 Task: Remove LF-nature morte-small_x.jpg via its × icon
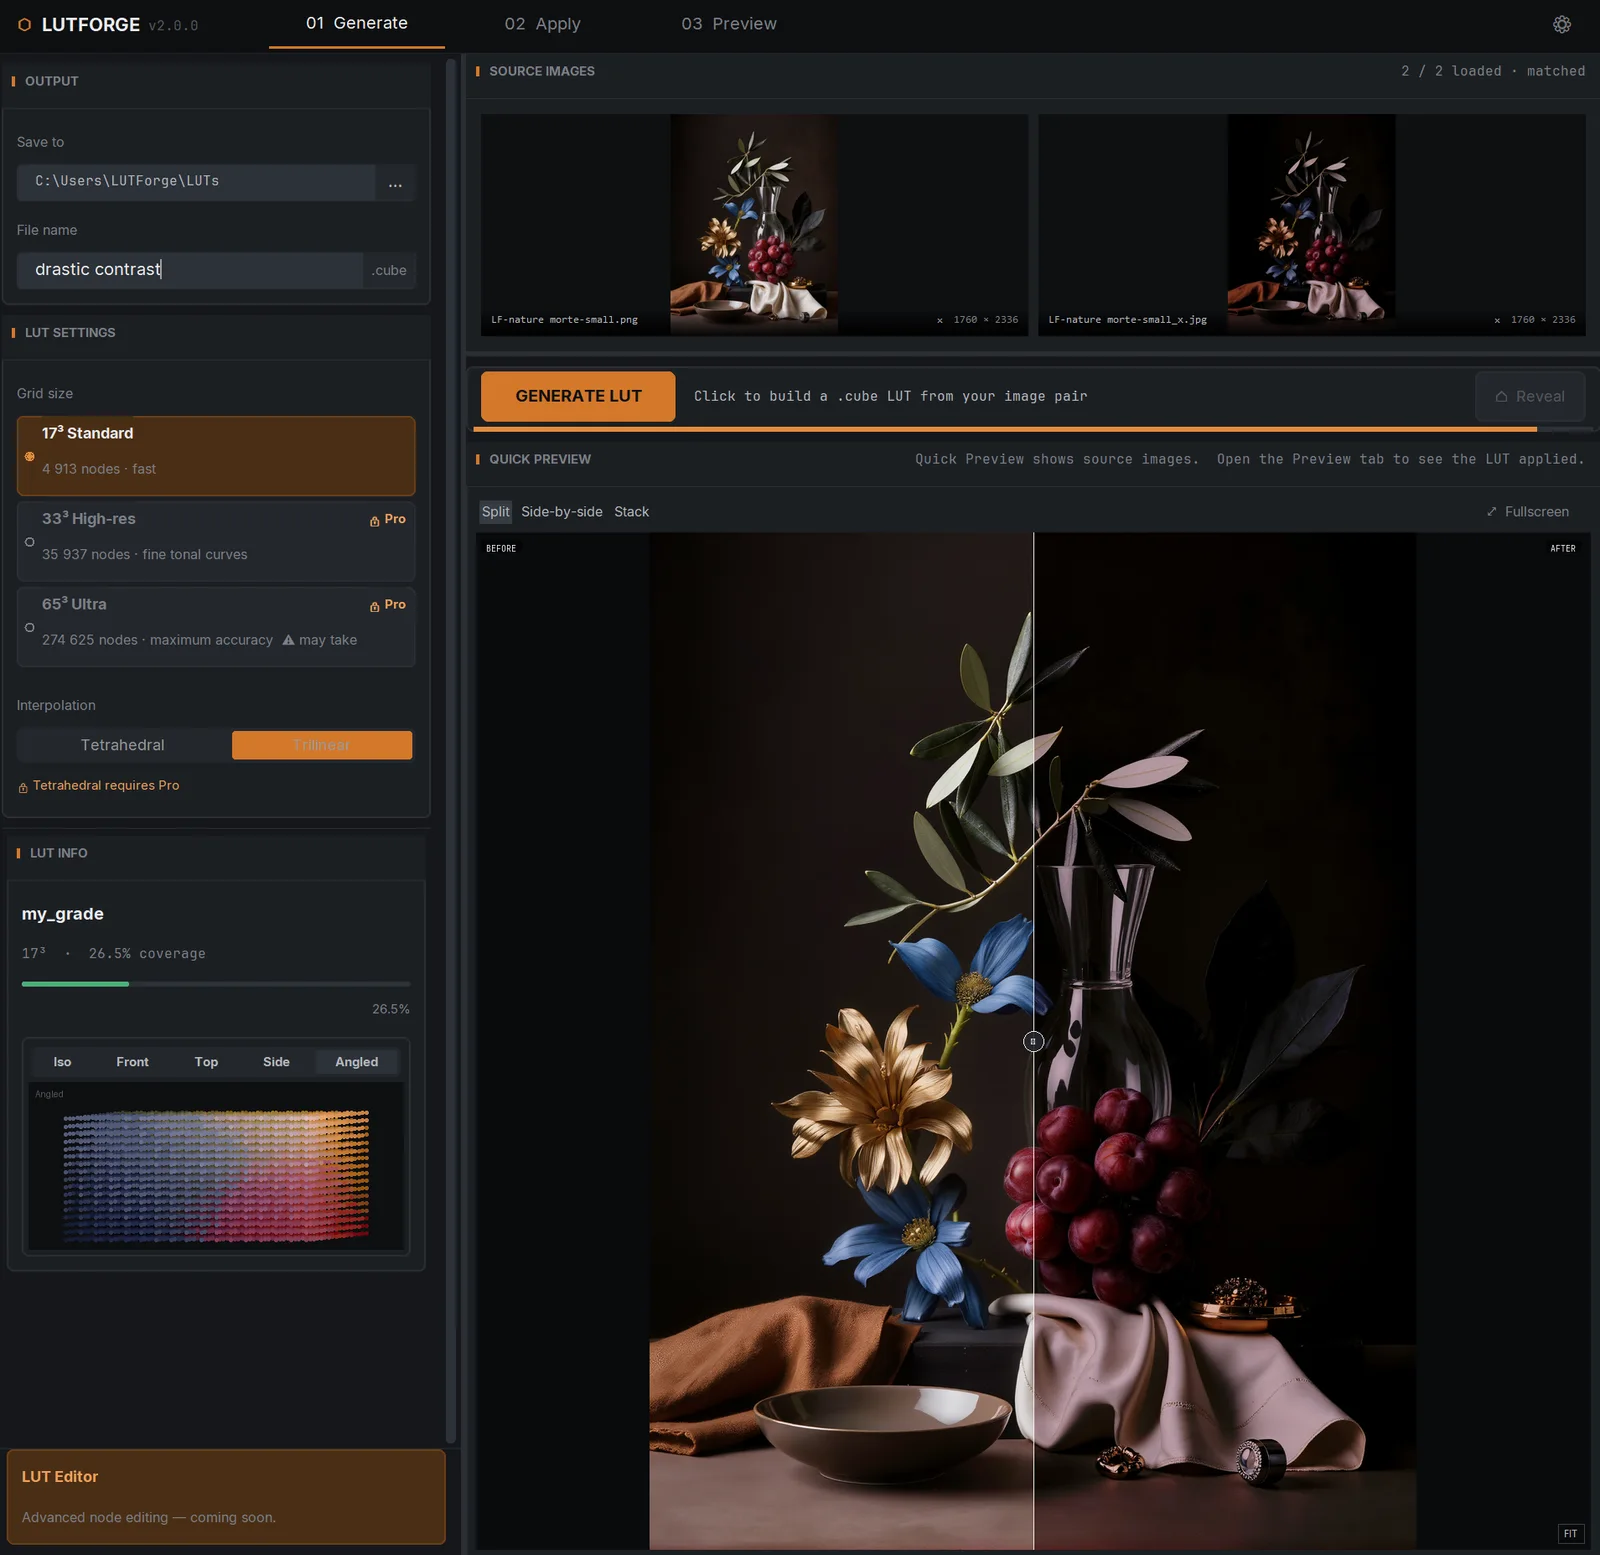(x=1497, y=321)
